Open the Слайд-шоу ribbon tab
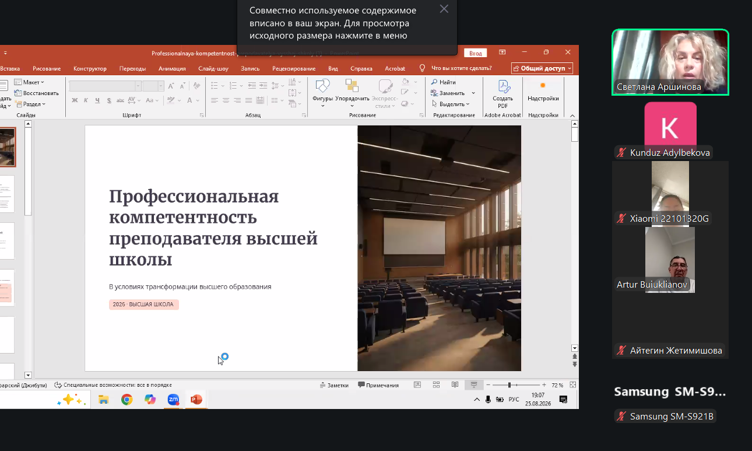The image size is (752, 451). pyautogui.click(x=213, y=69)
